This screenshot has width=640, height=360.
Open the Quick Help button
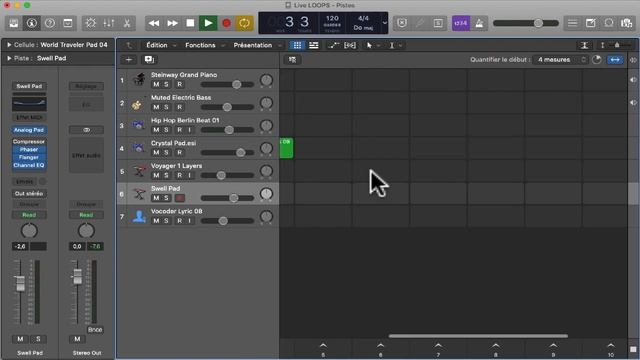click(x=50, y=23)
